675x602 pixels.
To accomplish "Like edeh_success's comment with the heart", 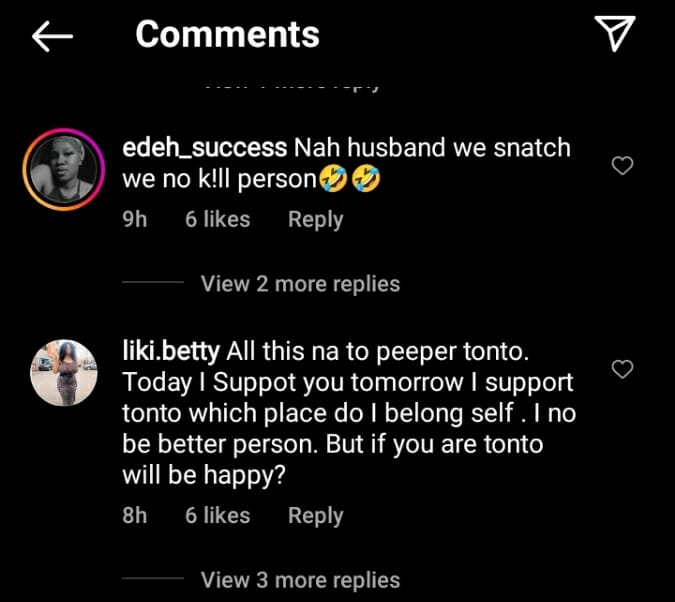I will click(622, 166).
